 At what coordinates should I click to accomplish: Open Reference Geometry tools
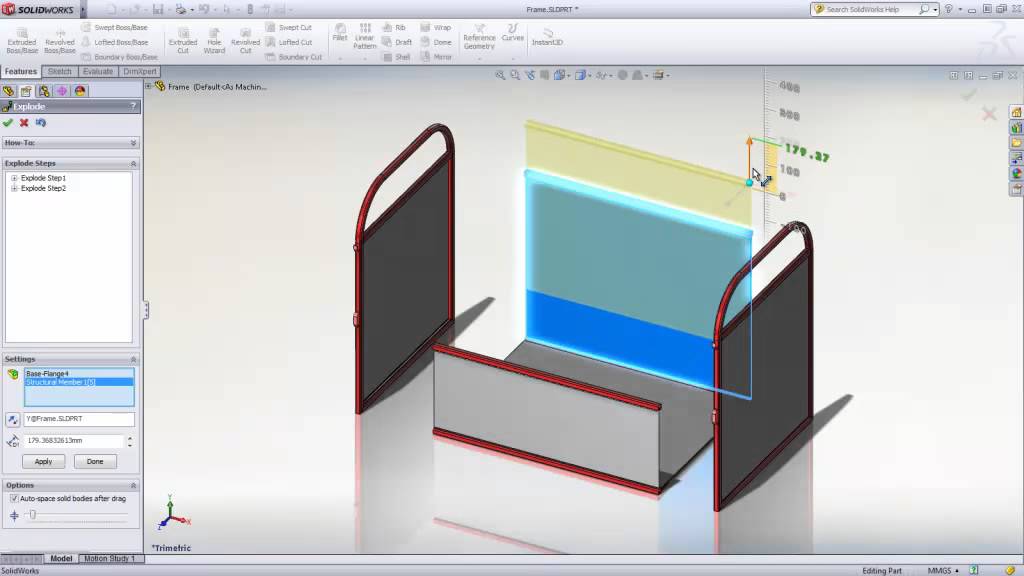[479, 37]
